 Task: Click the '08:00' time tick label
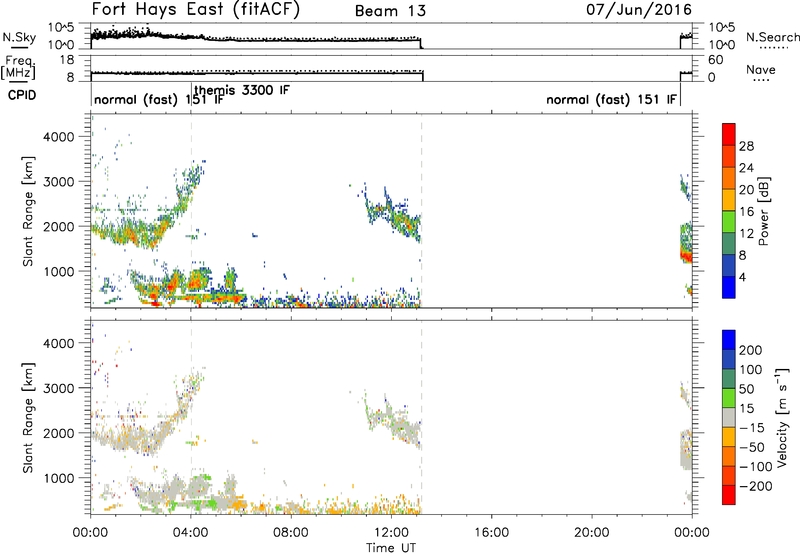pos(291,533)
